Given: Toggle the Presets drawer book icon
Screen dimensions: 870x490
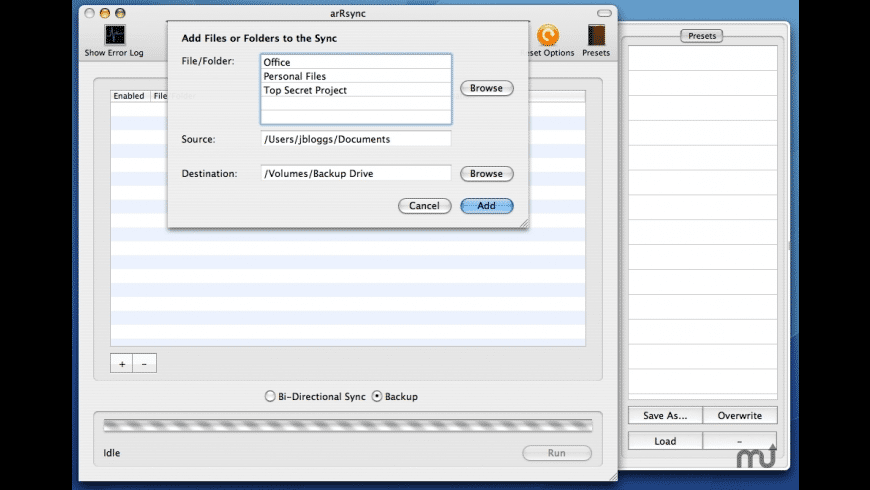Looking at the screenshot, I should pyautogui.click(x=596, y=36).
